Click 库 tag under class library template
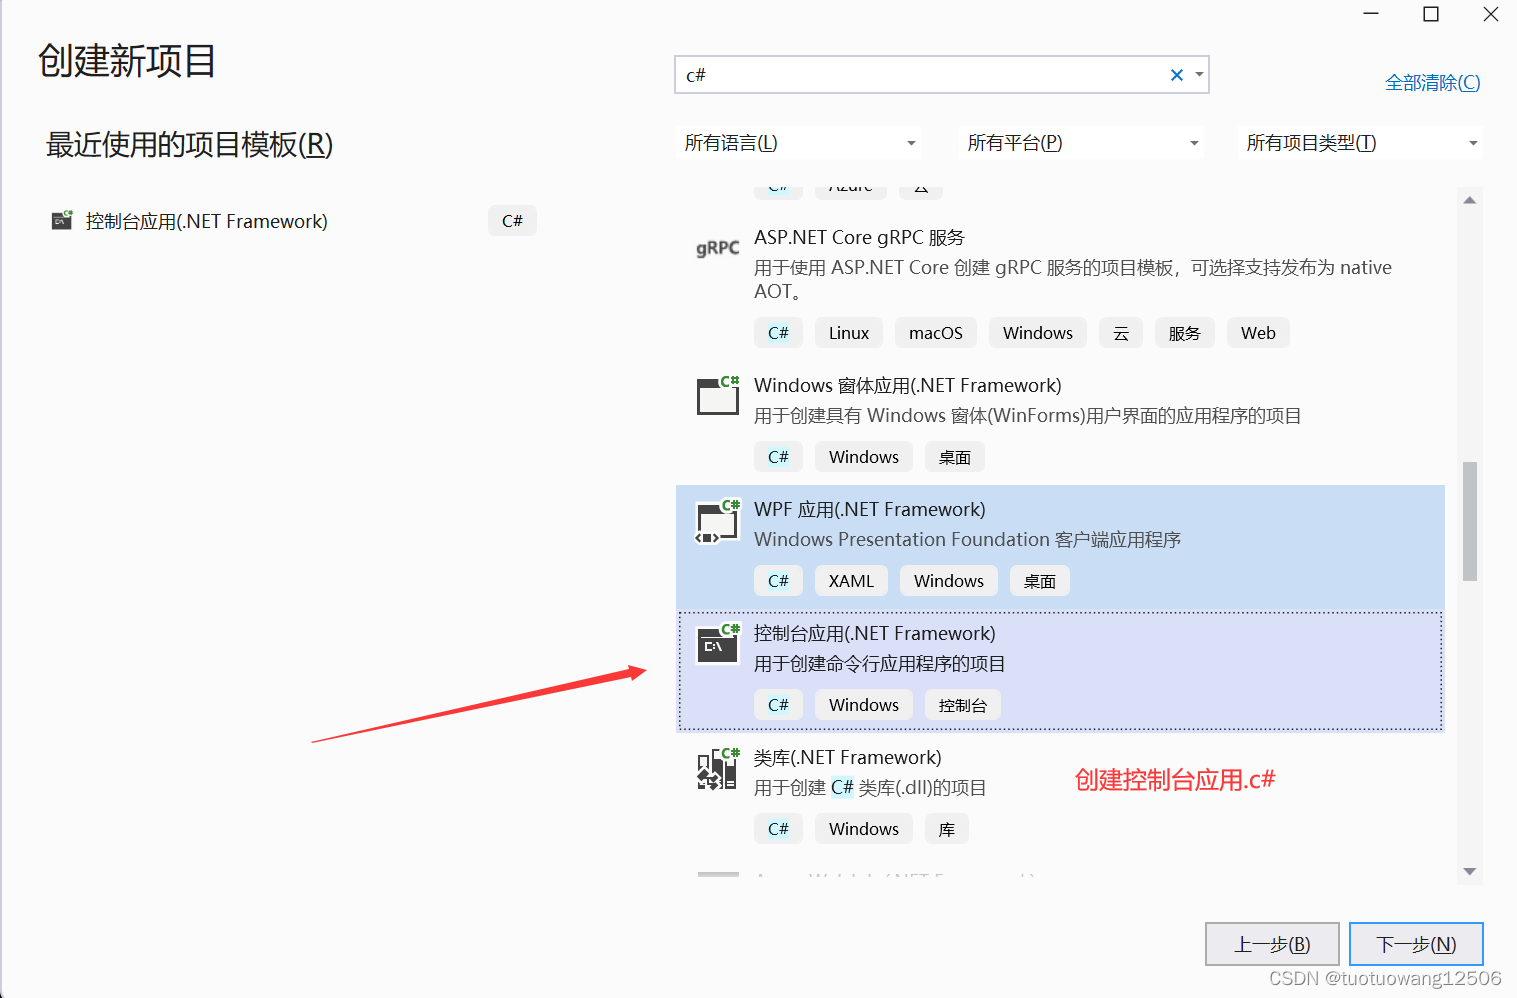The width and height of the screenshot is (1517, 998). click(x=947, y=829)
